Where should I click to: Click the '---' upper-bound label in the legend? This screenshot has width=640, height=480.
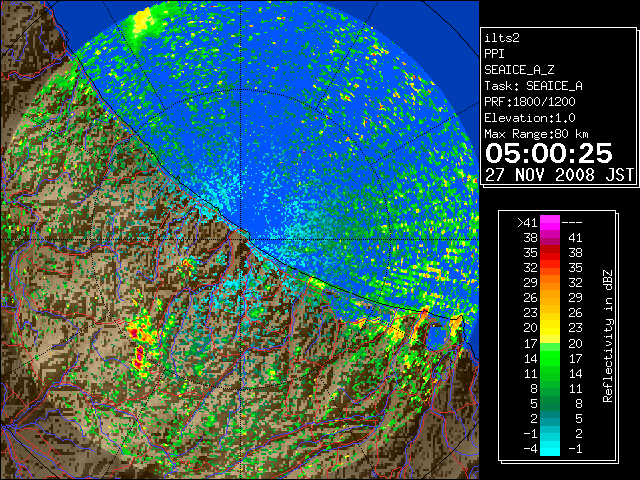click(572, 223)
